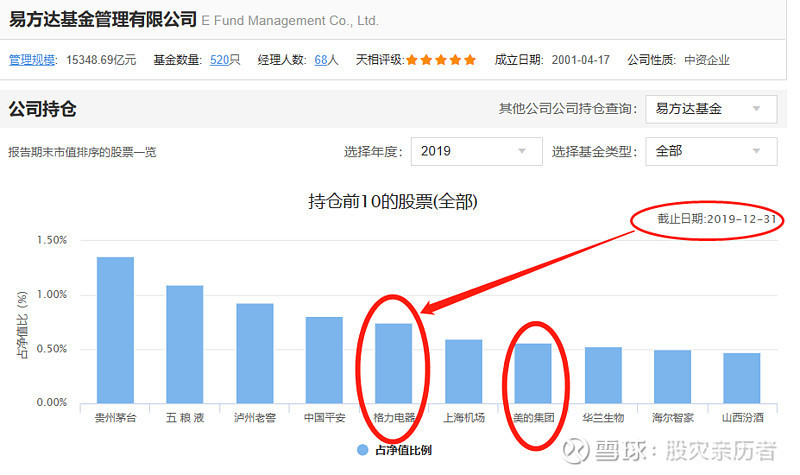Click the 成立日期 2001-04-17 text
This screenshot has height=475, width=800.
click(x=552, y=60)
